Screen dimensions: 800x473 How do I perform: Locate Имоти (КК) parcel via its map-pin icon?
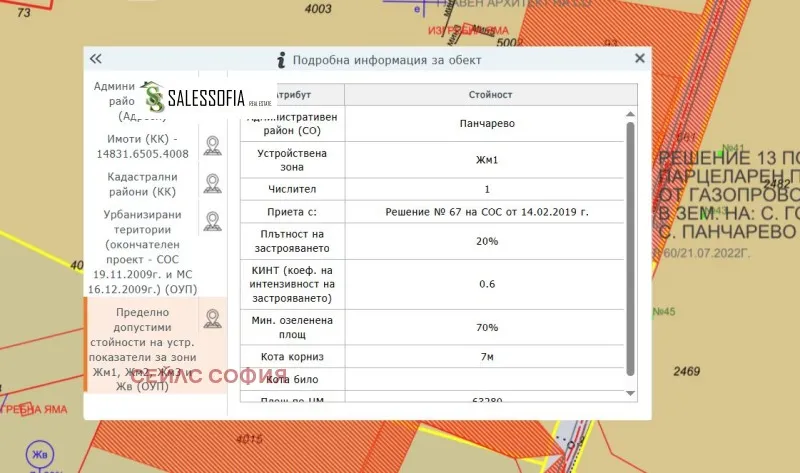(x=212, y=146)
